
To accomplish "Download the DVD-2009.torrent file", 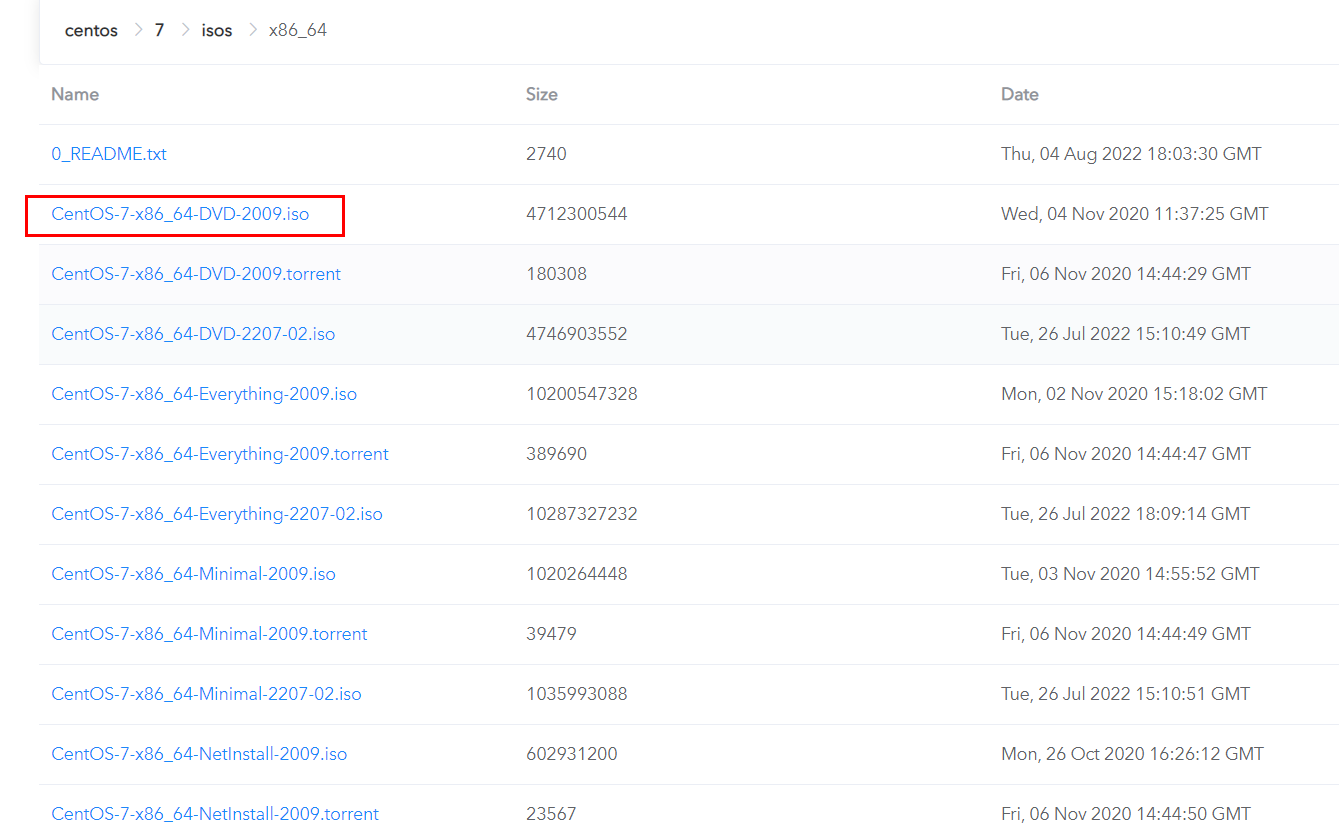I will (x=196, y=274).
